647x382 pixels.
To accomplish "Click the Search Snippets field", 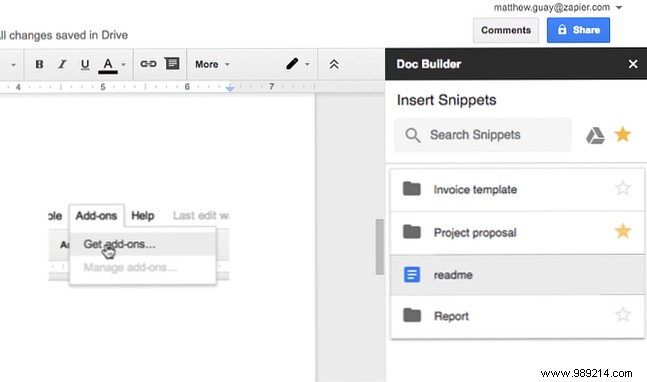I will click(483, 135).
